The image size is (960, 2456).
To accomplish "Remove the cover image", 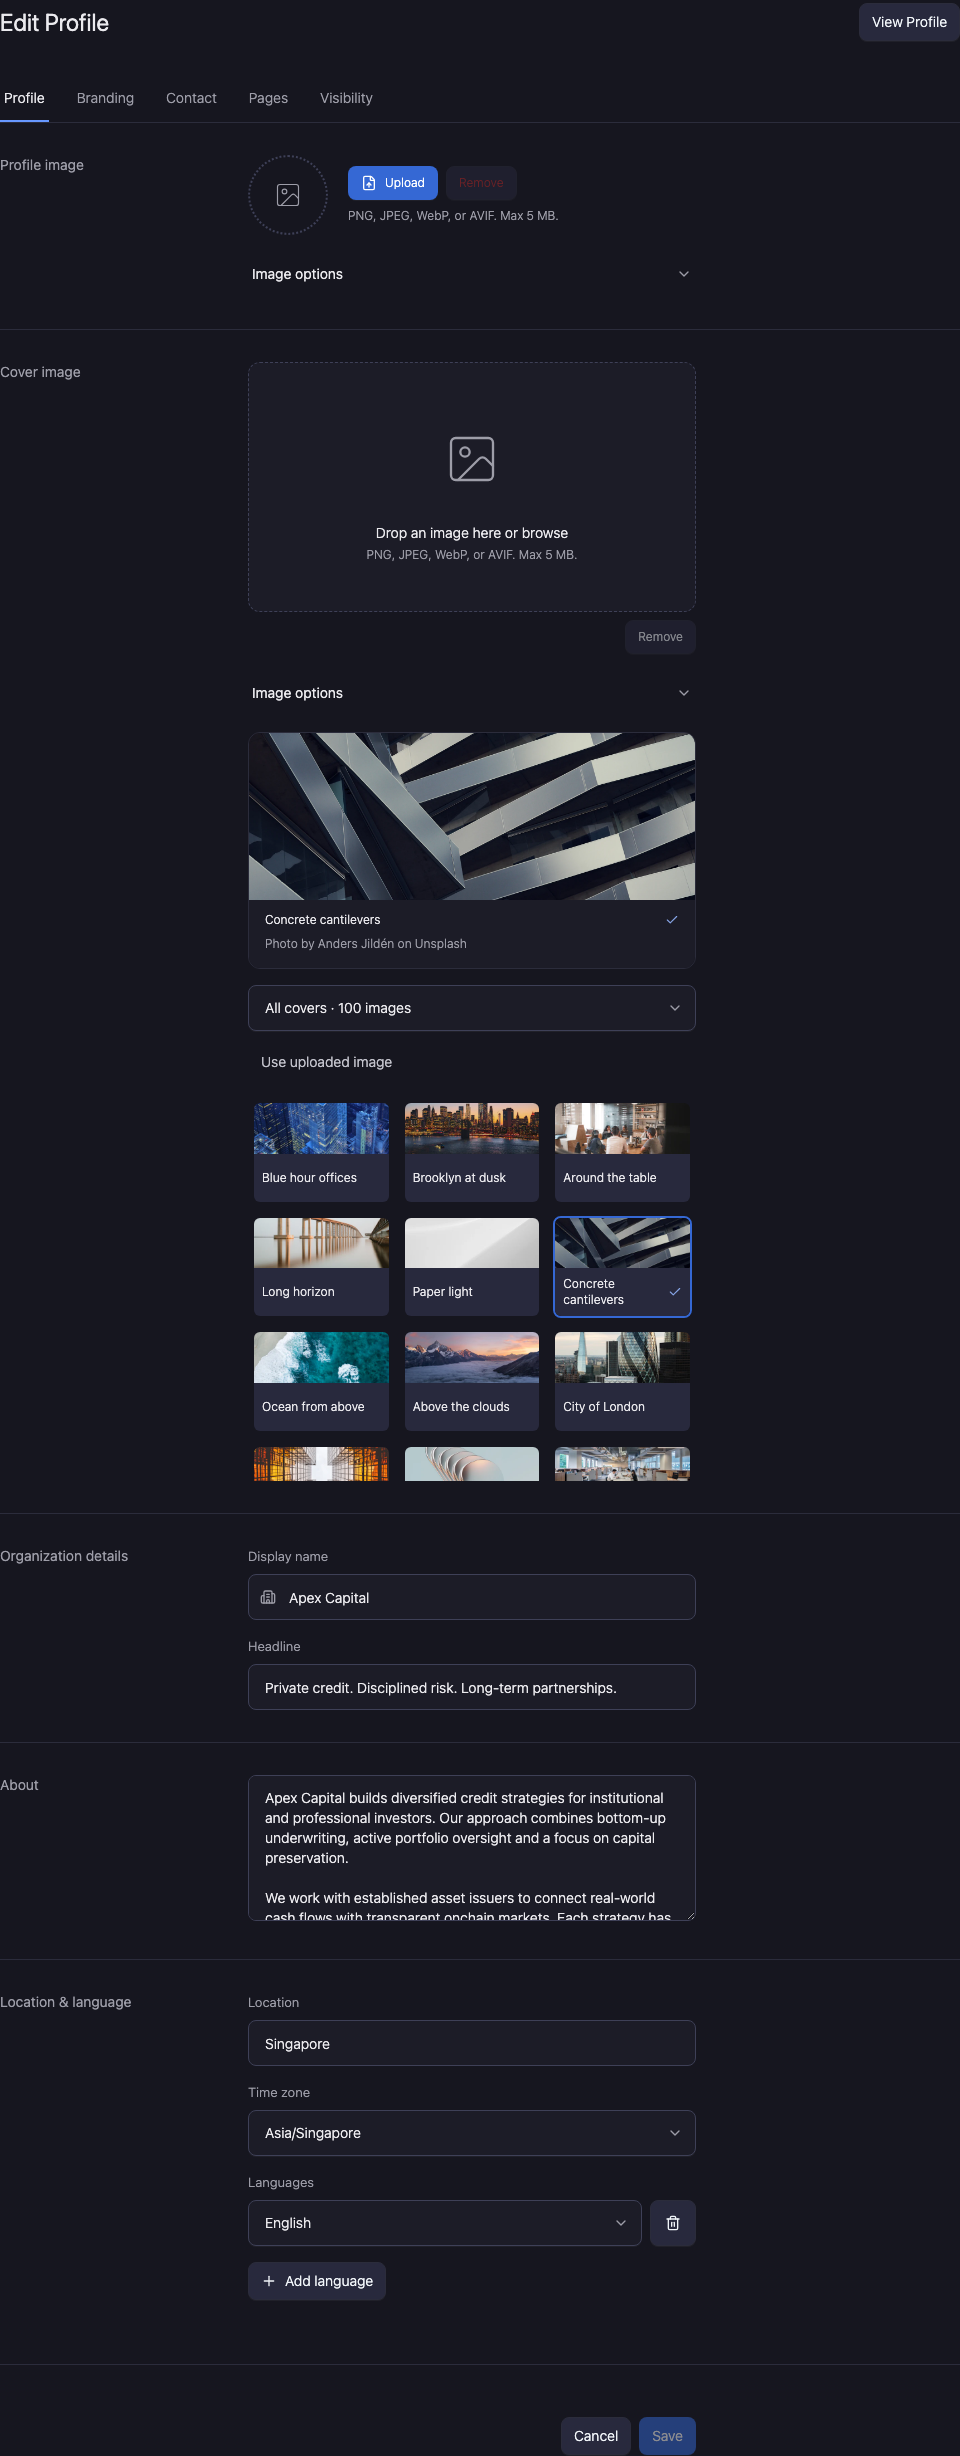I will click(x=660, y=637).
